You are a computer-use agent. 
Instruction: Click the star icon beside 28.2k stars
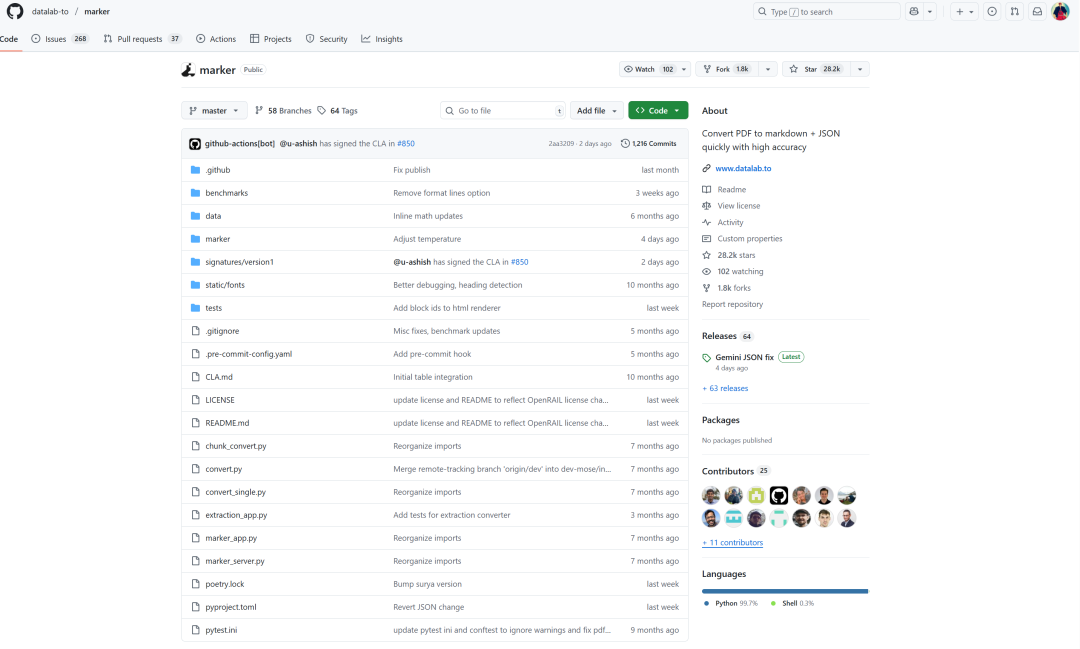(x=707, y=255)
